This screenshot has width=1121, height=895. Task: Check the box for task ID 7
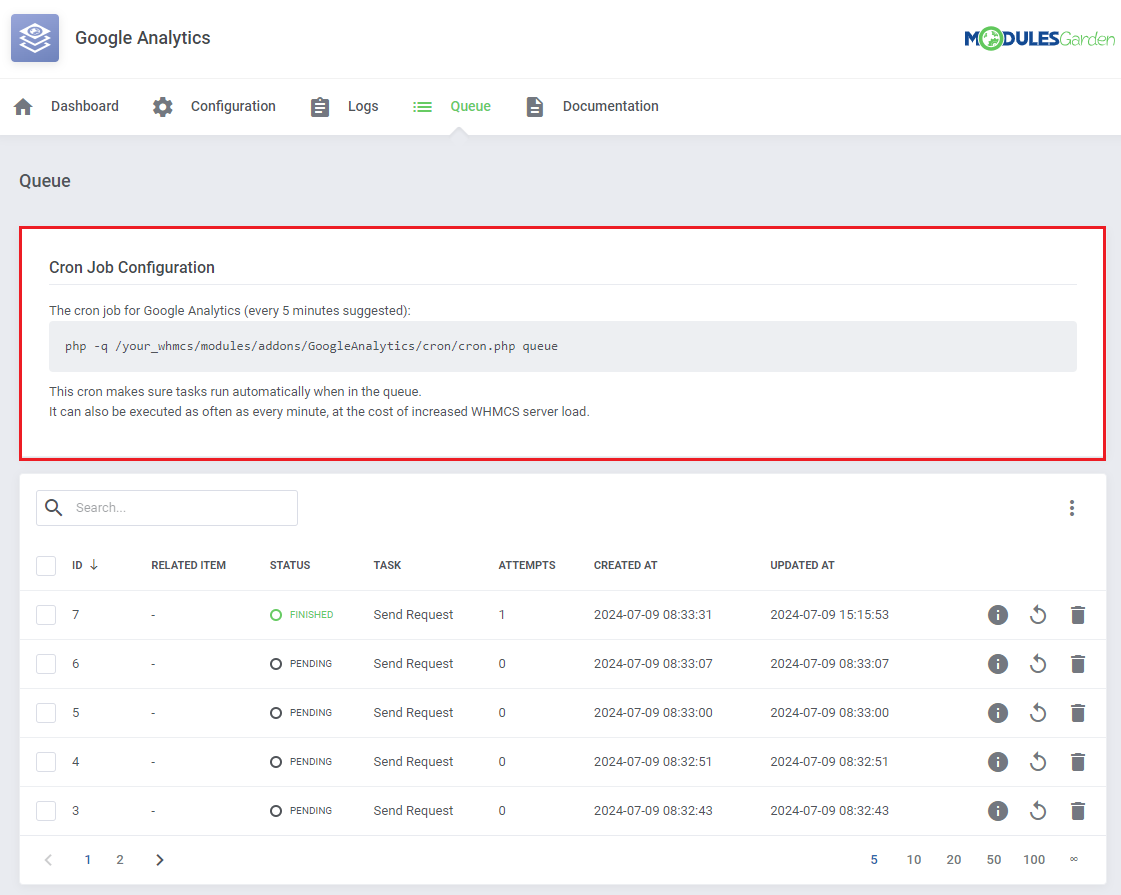(46, 615)
